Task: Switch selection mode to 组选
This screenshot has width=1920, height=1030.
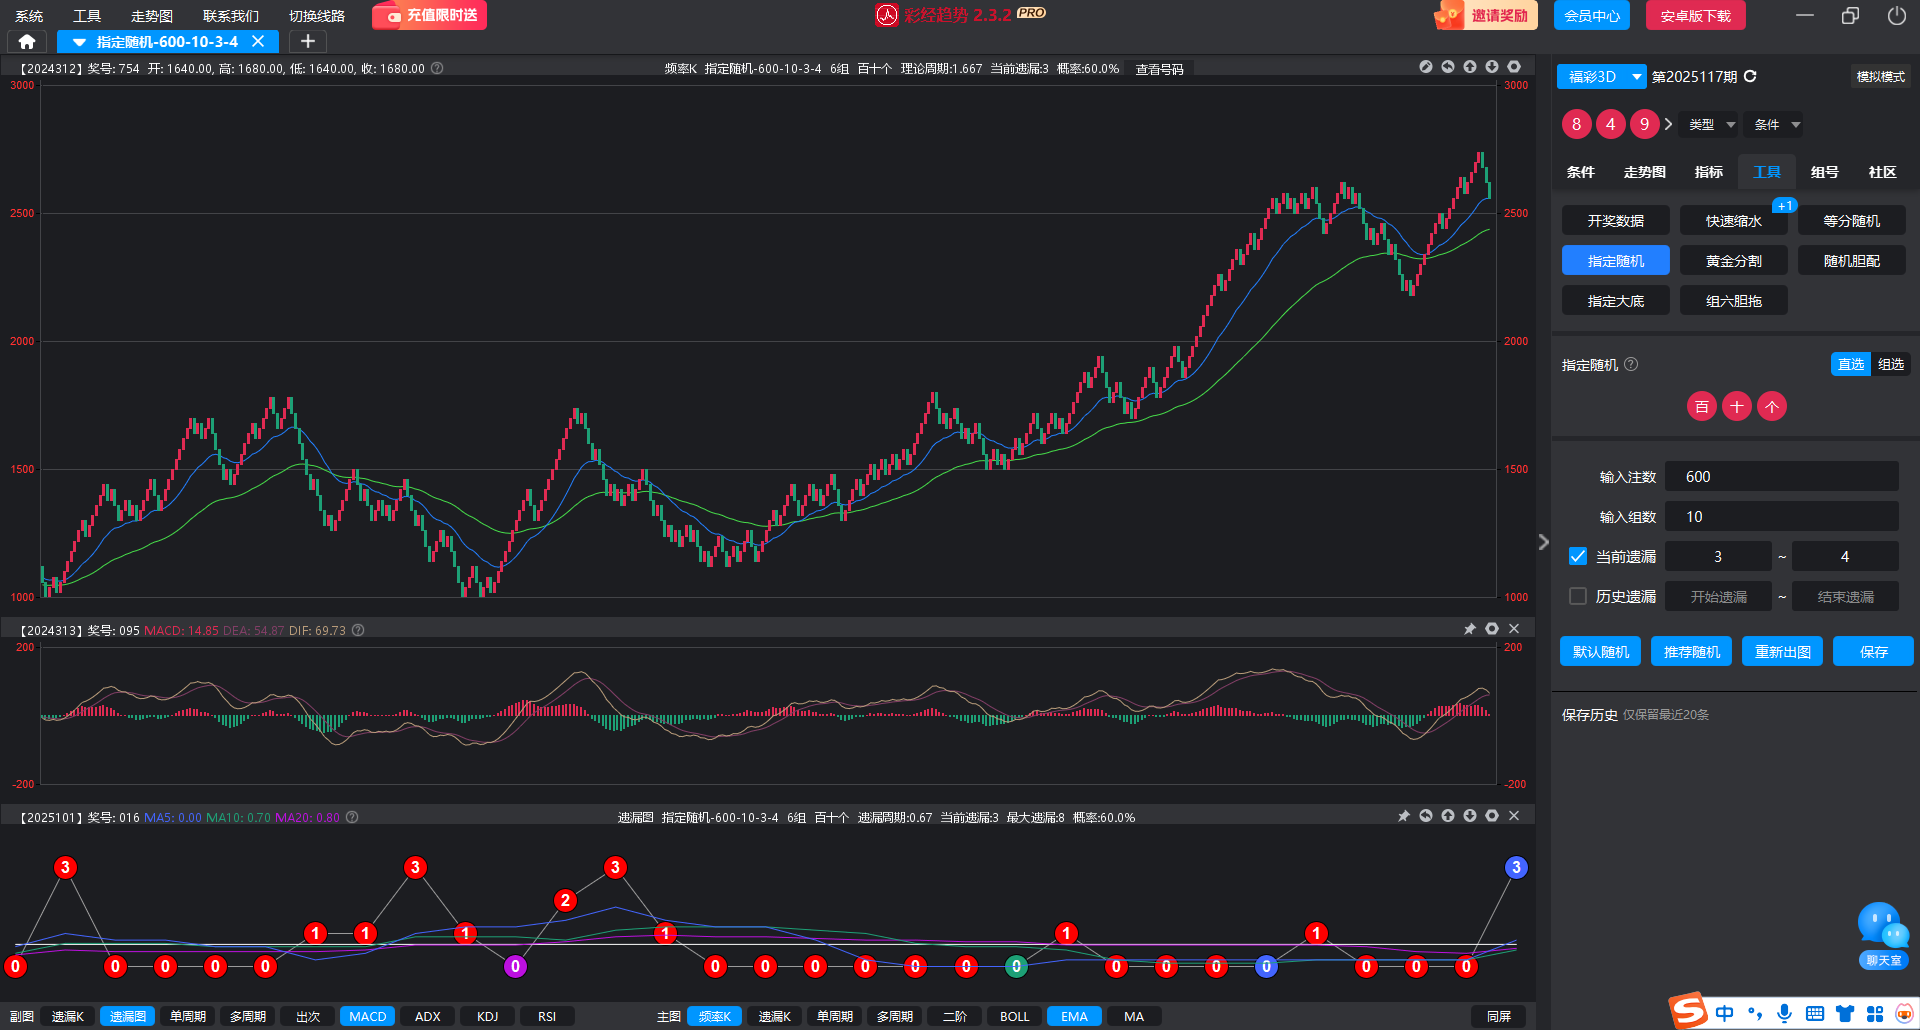Action: coord(1890,365)
